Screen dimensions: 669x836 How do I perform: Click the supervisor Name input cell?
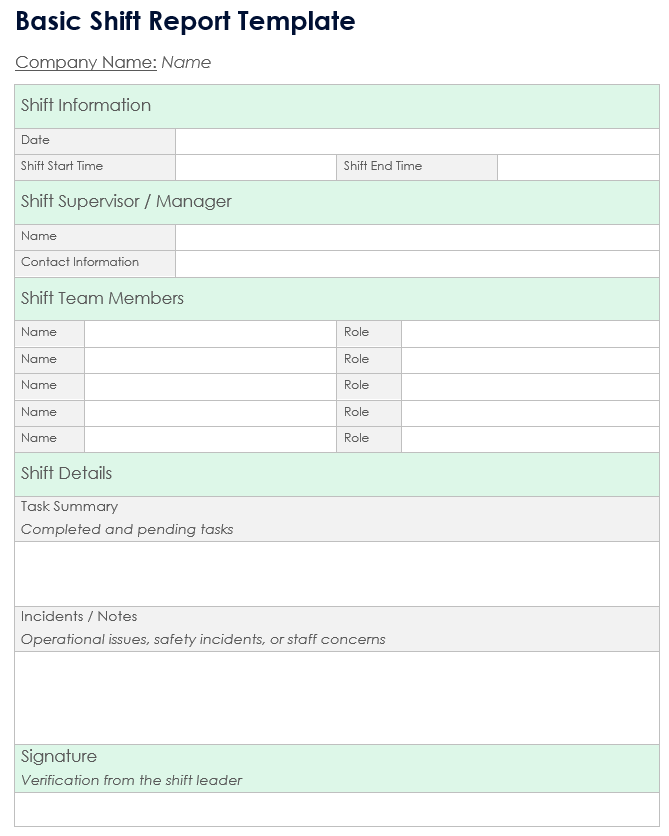(x=416, y=237)
